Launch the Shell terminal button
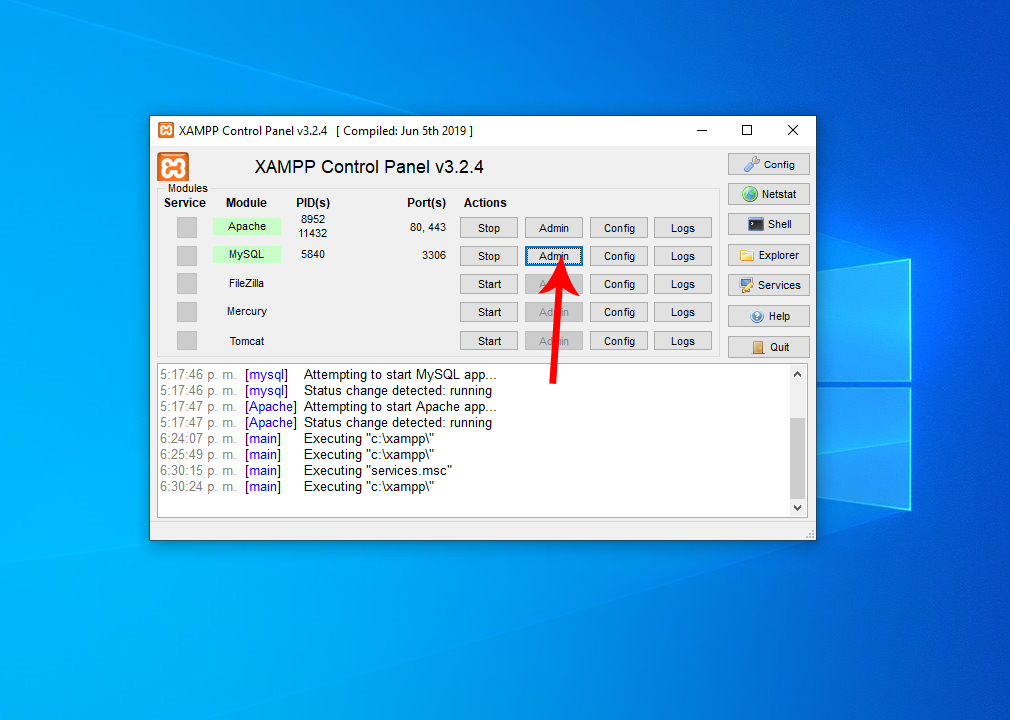This screenshot has width=1010, height=720. [768, 224]
